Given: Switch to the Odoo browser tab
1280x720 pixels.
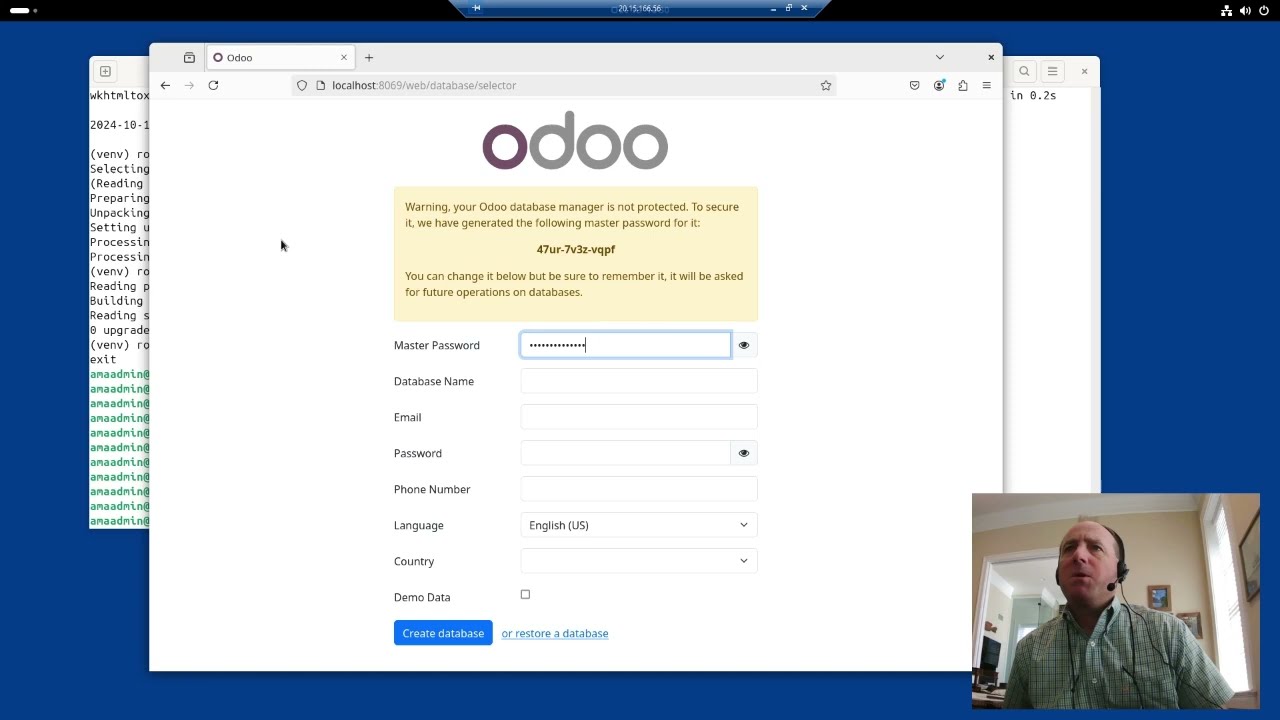Looking at the screenshot, I should tap(279, 57).
